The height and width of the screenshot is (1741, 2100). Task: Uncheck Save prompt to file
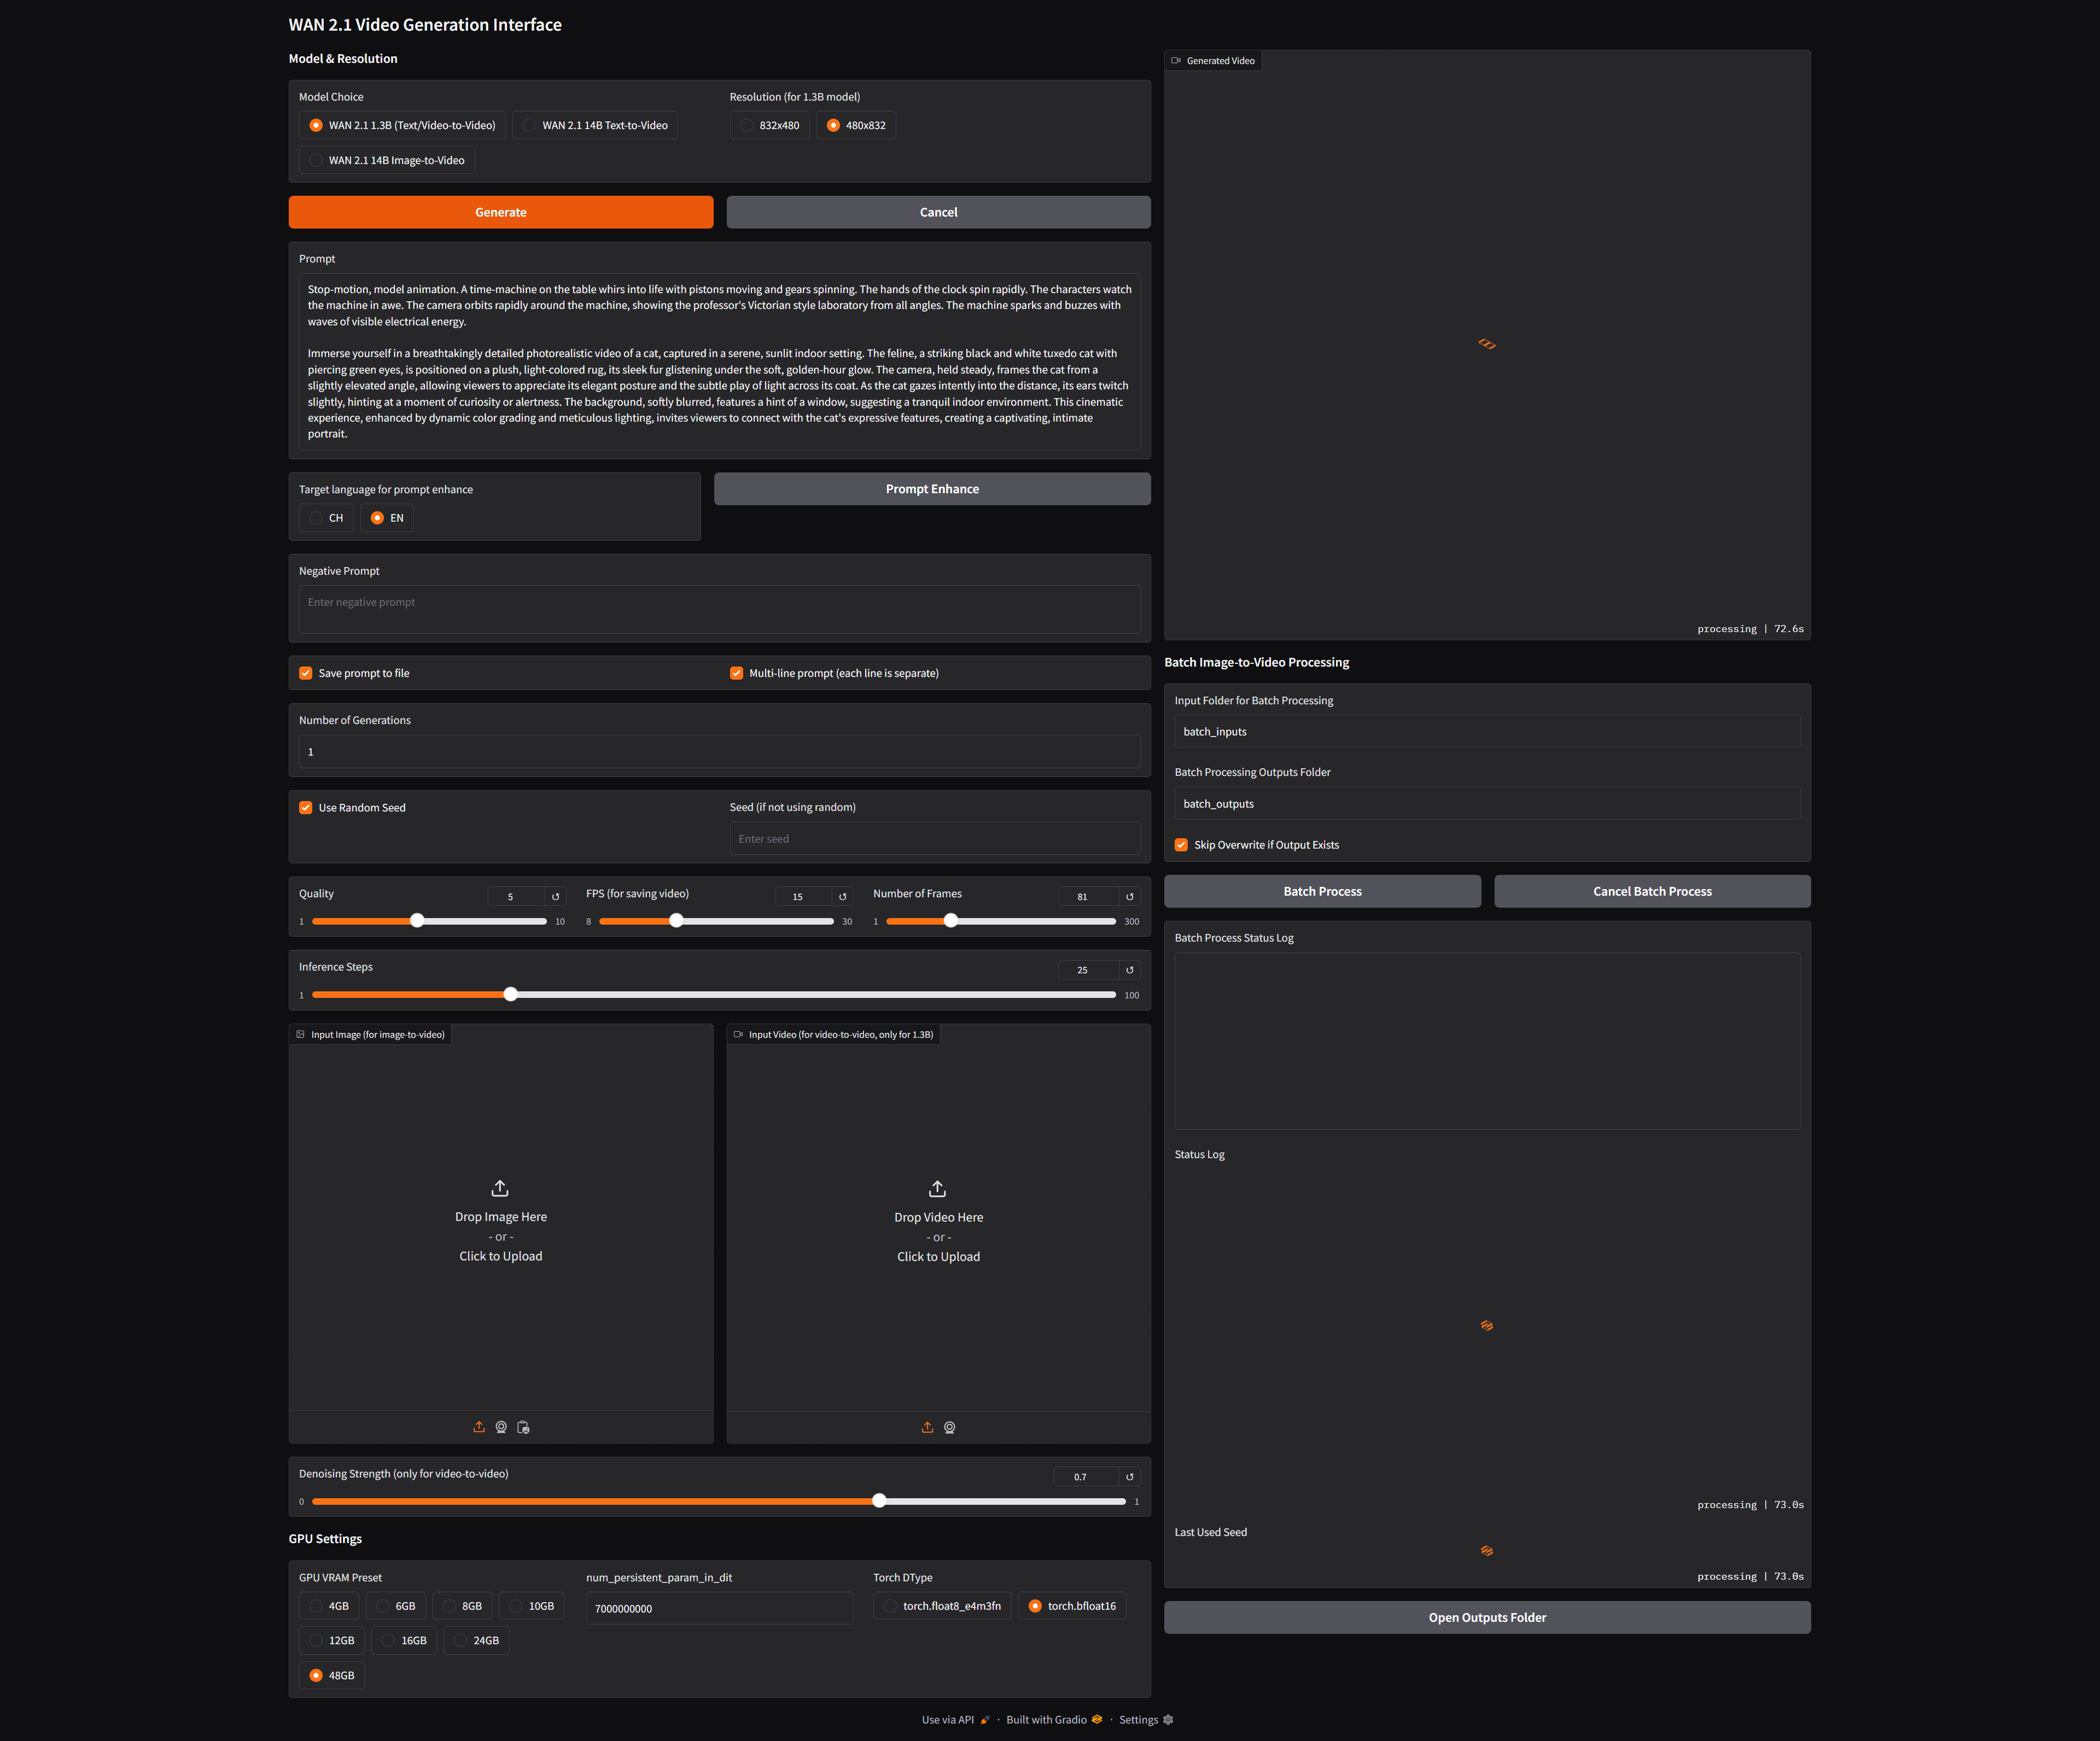(305, 673)
